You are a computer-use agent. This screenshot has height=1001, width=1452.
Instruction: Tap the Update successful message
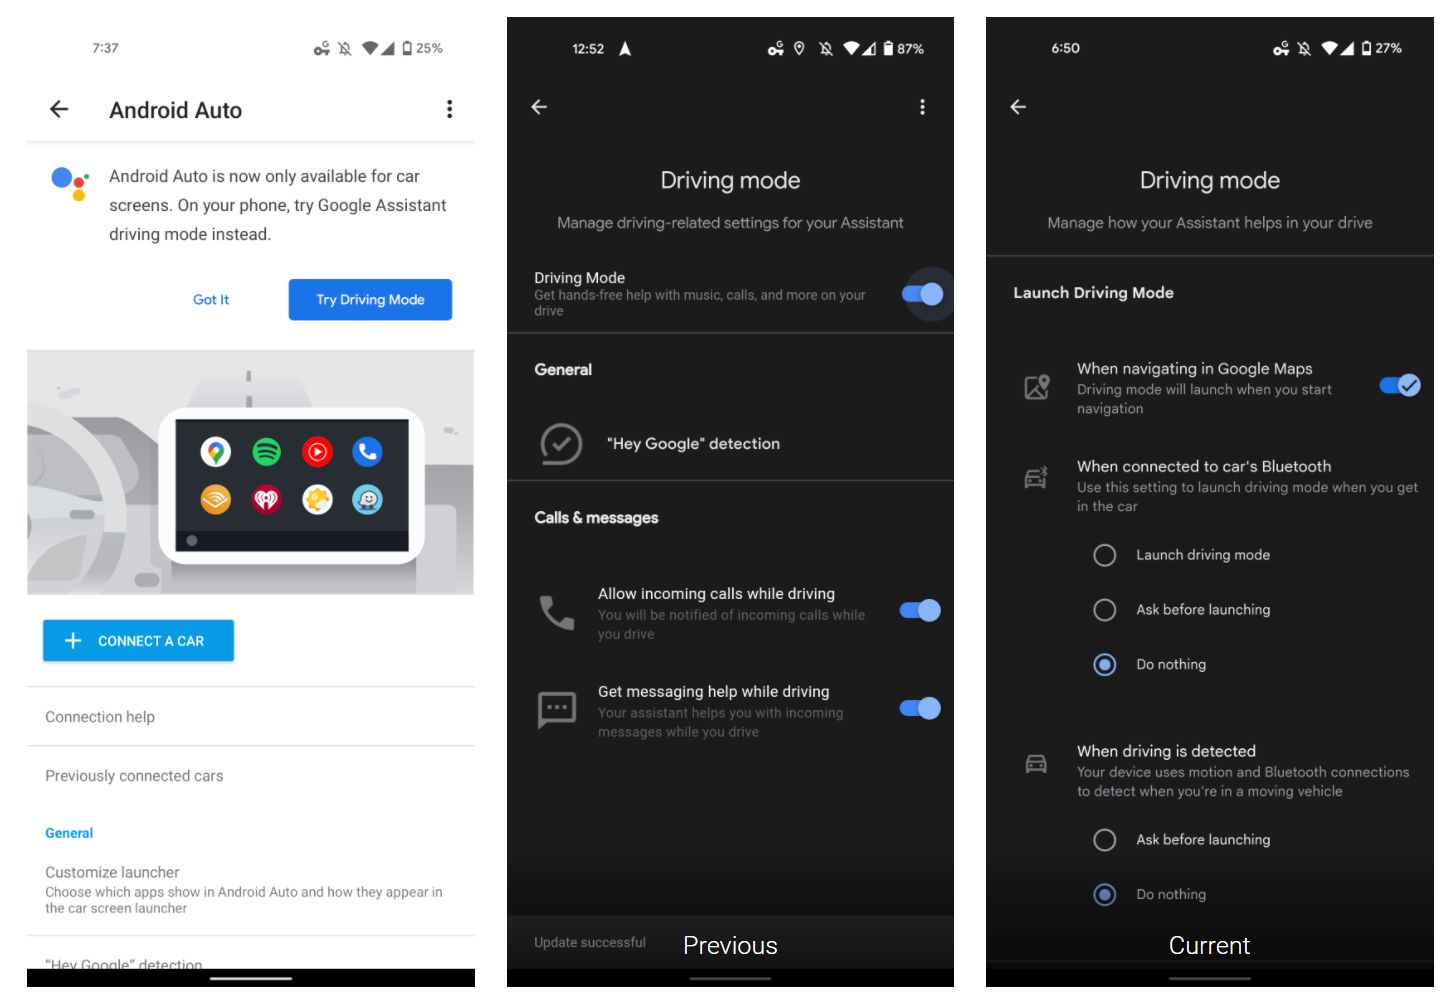click(590, 942)
